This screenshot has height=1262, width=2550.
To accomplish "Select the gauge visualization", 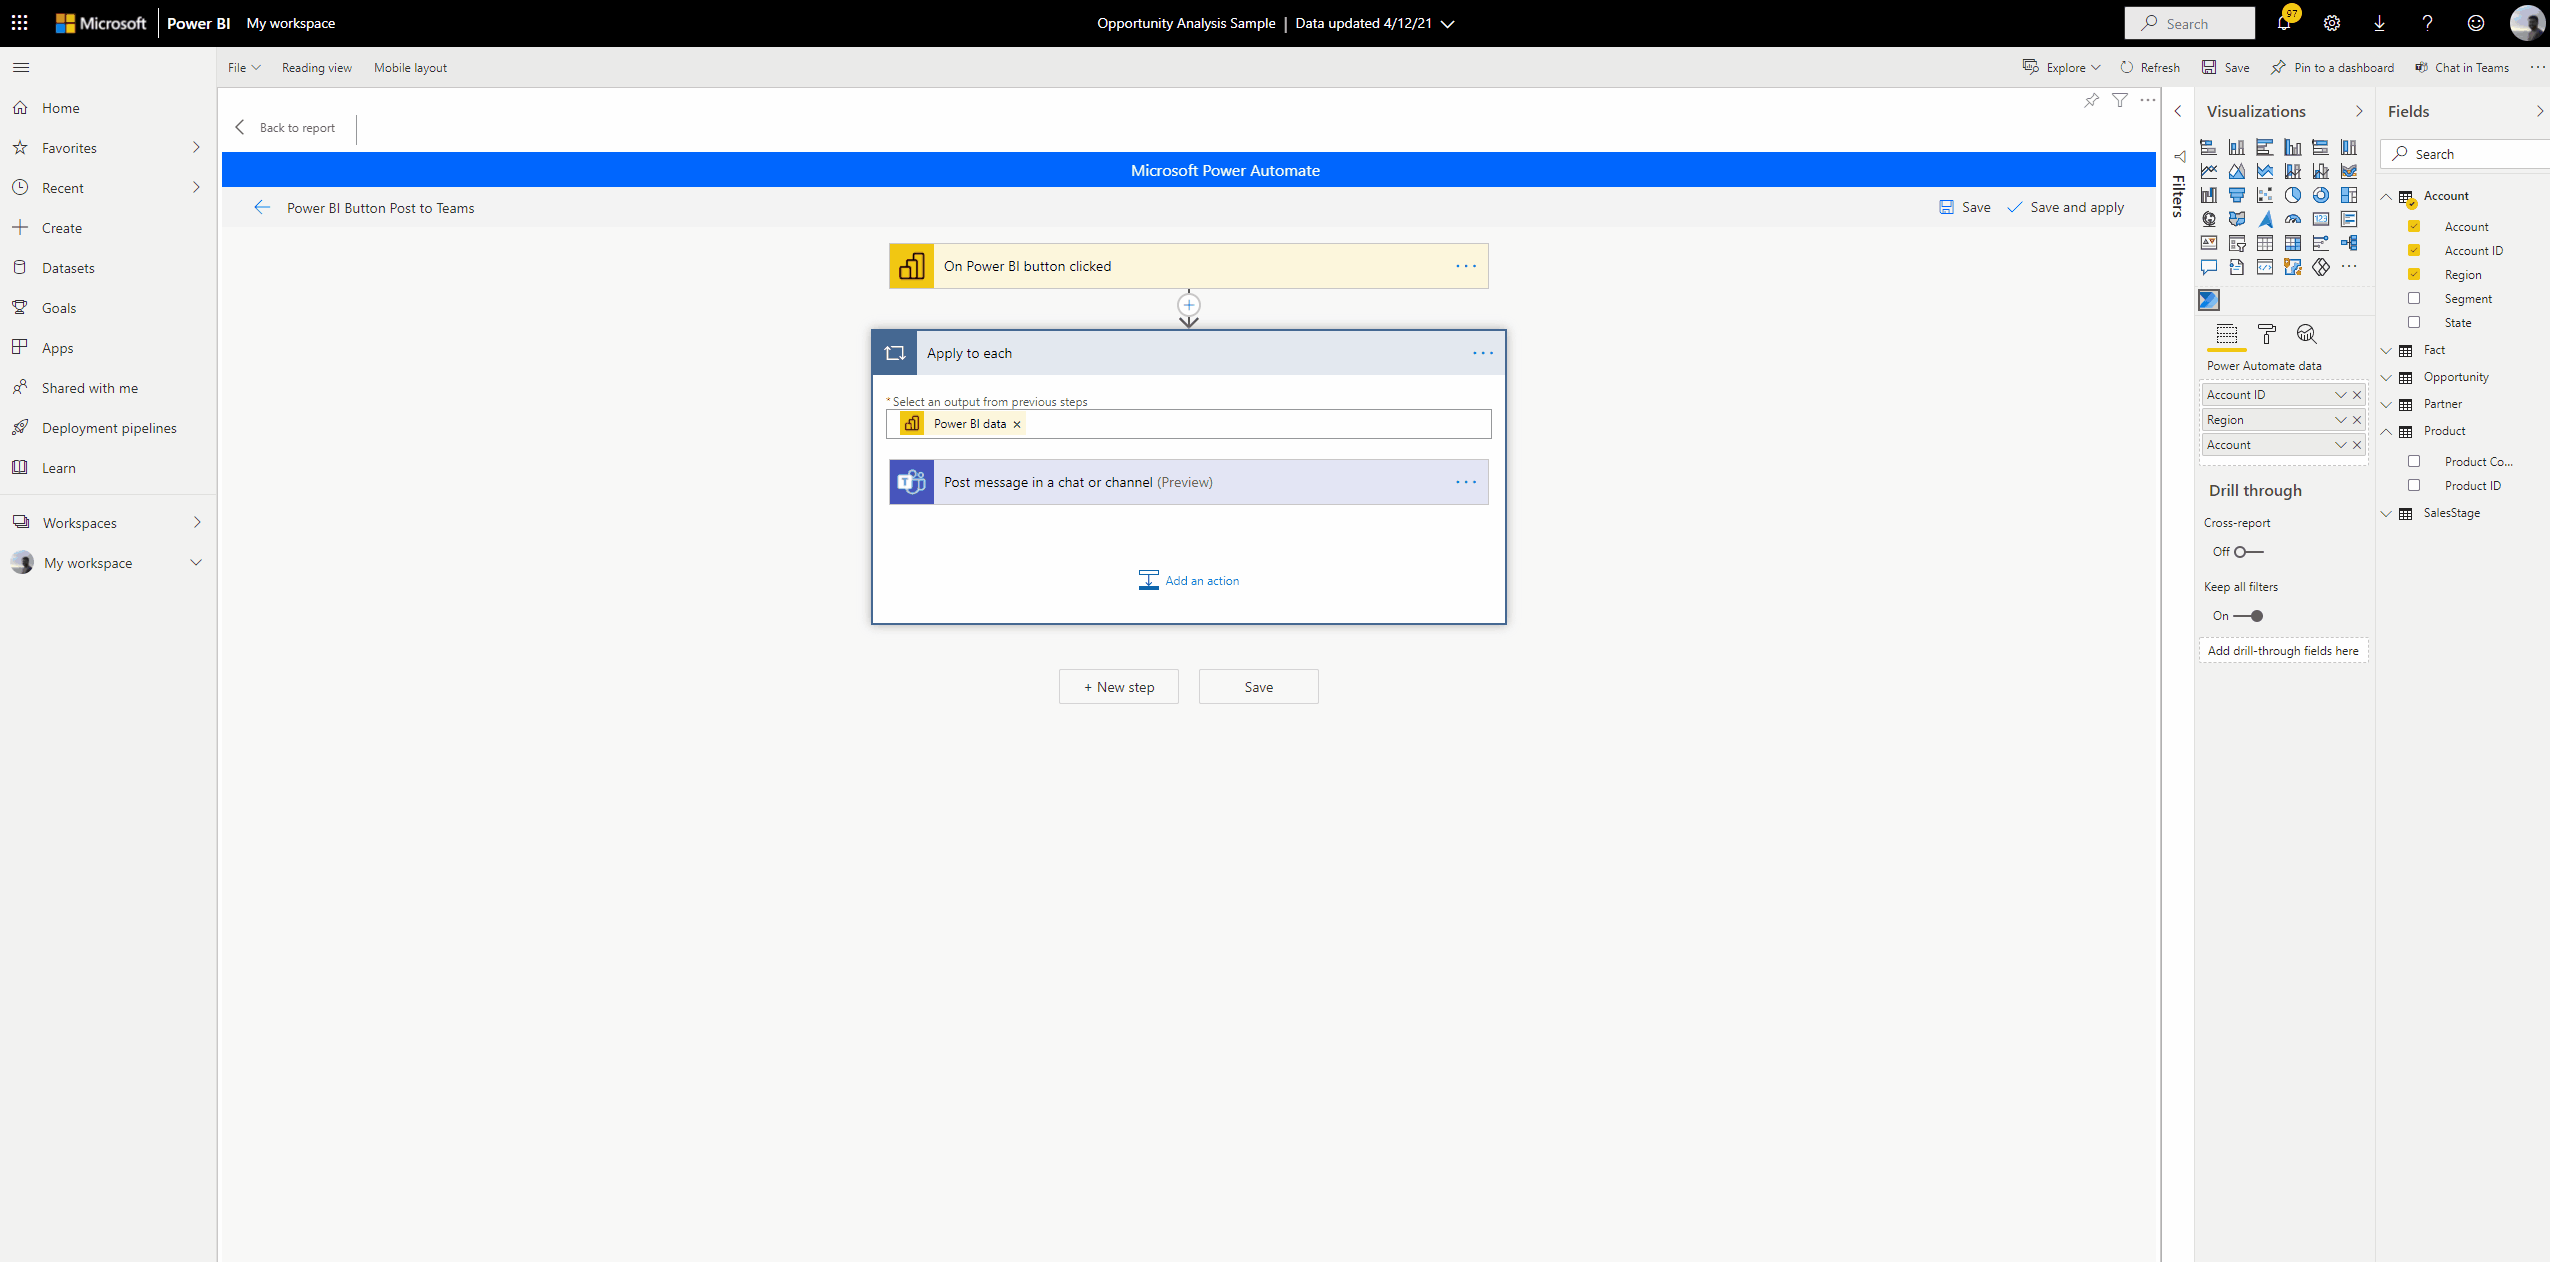I will 2293,219.
